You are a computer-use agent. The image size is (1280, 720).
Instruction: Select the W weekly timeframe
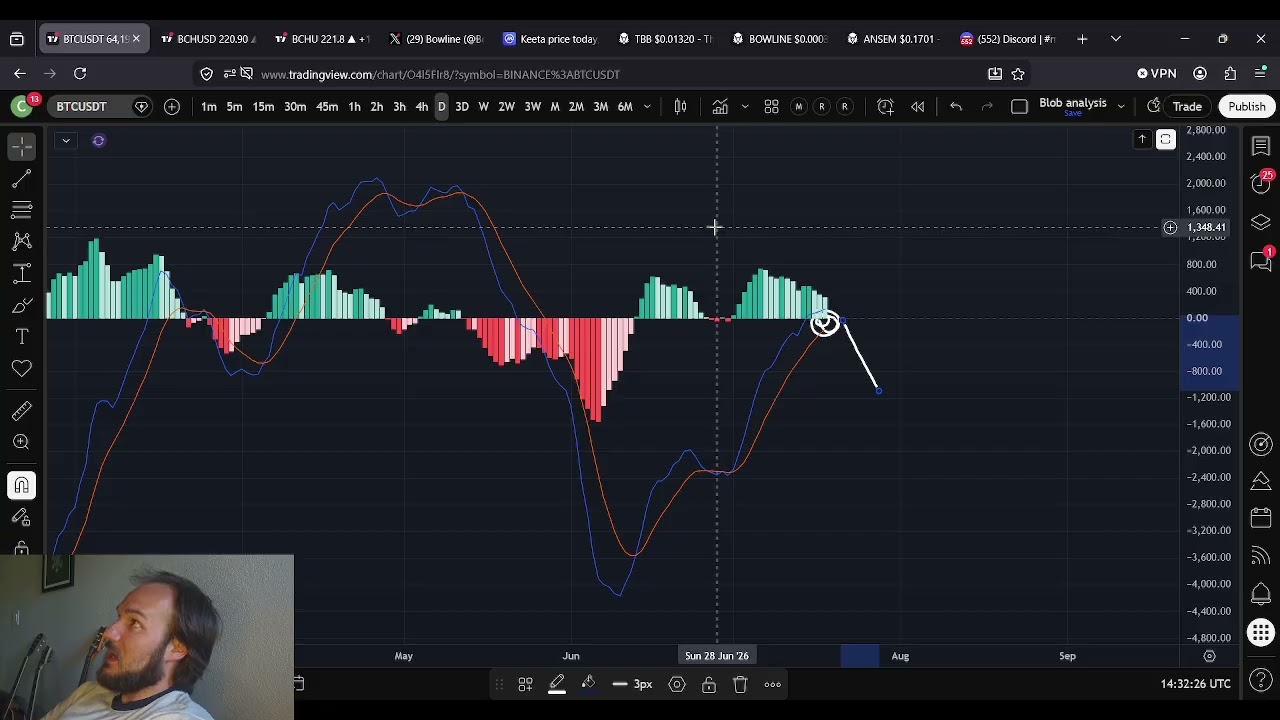483,107
